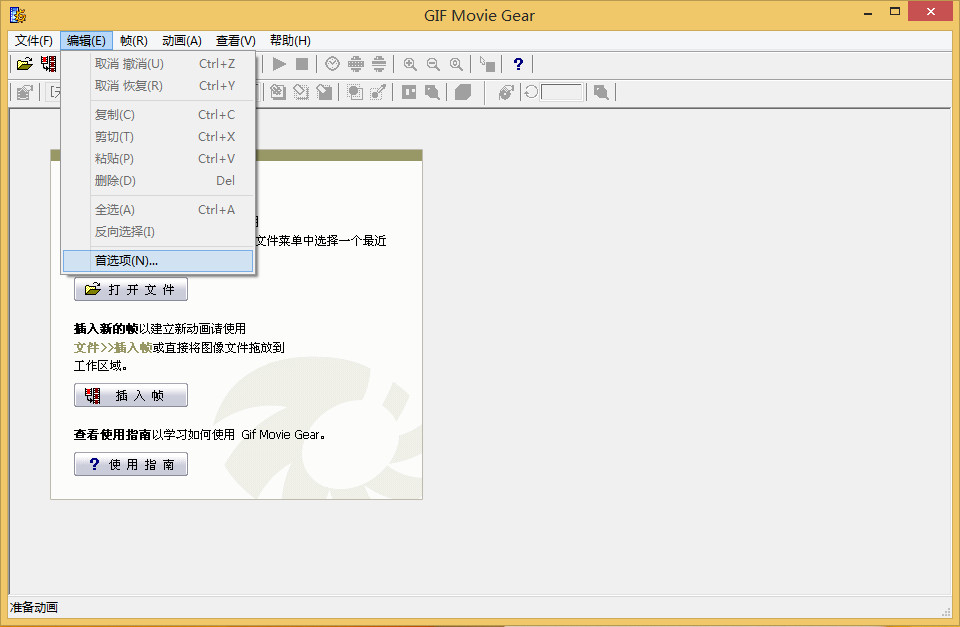Click the icon immediately right of the clock icon
This screenshot has height=627, width=960.
point(356,64)
